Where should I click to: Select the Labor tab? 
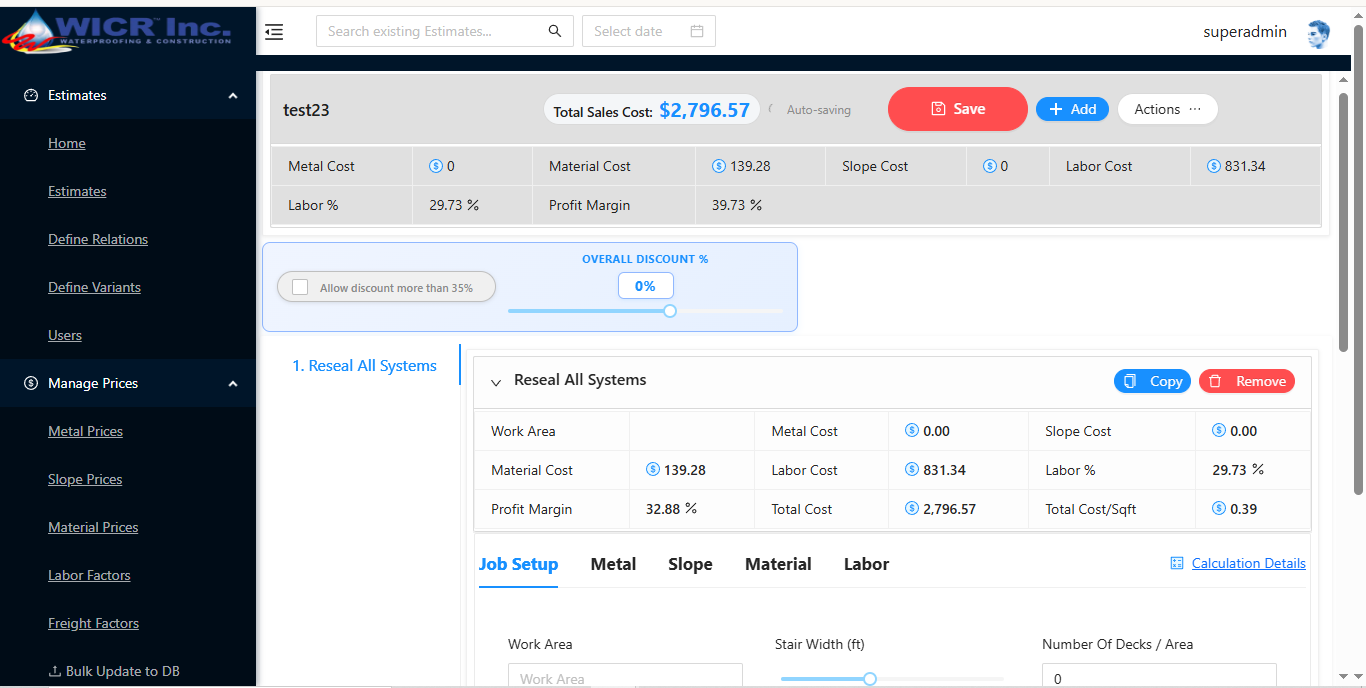click(866, 564)
